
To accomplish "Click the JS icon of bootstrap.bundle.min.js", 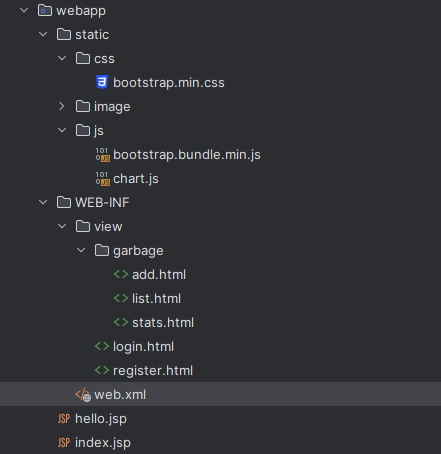I will (x=103, y=155).
